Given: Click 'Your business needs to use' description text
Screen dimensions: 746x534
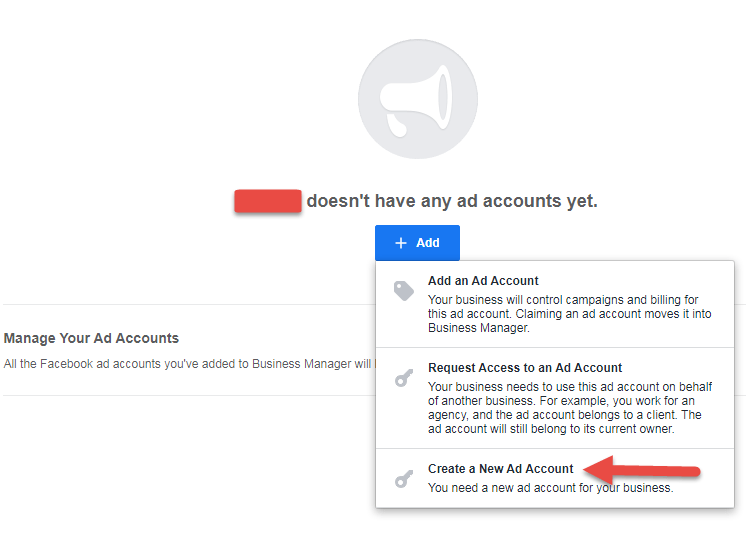Looking at the screenshot, I should point(570,407).
